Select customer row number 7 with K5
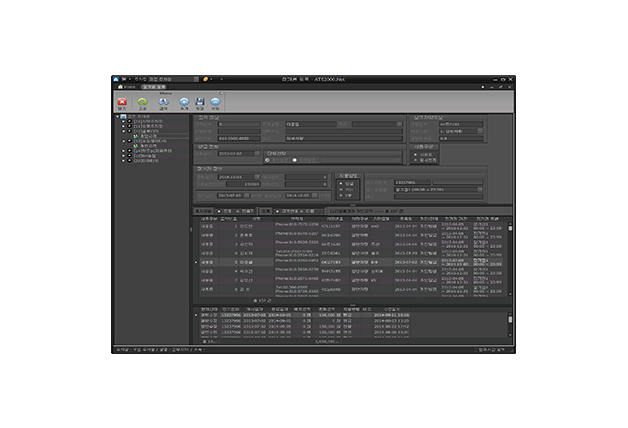Image resolution: width=628 pixels, height=428 pixels. 352,280
